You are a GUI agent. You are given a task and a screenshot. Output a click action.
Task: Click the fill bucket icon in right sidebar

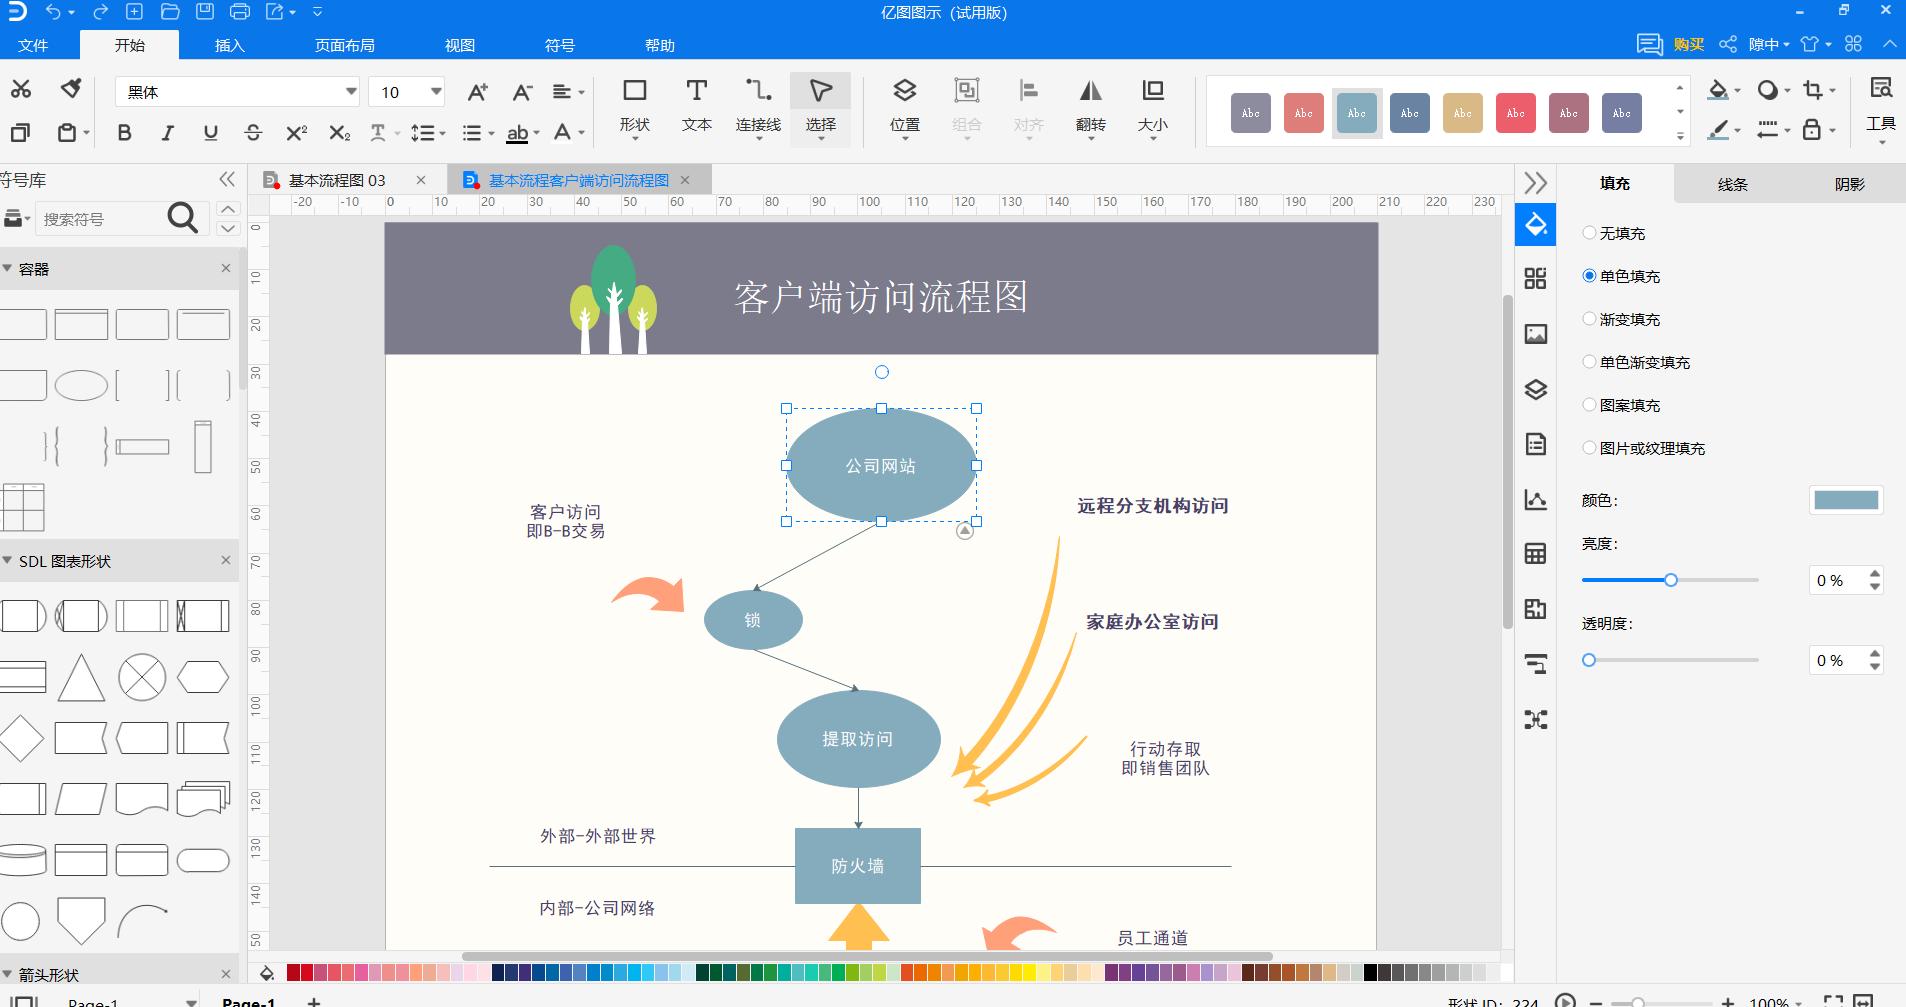tap(1537, 224)
